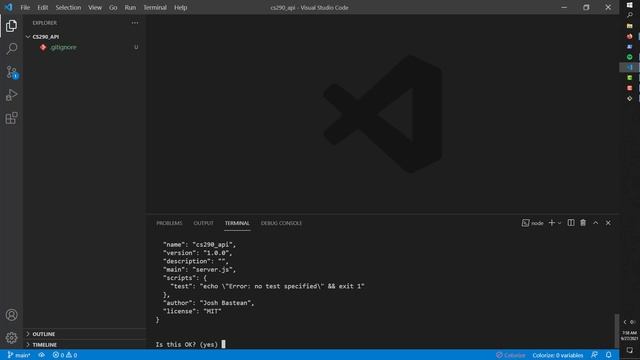Open File Explorer in the taskbar
Screen dimensions: 640x360
629,26
